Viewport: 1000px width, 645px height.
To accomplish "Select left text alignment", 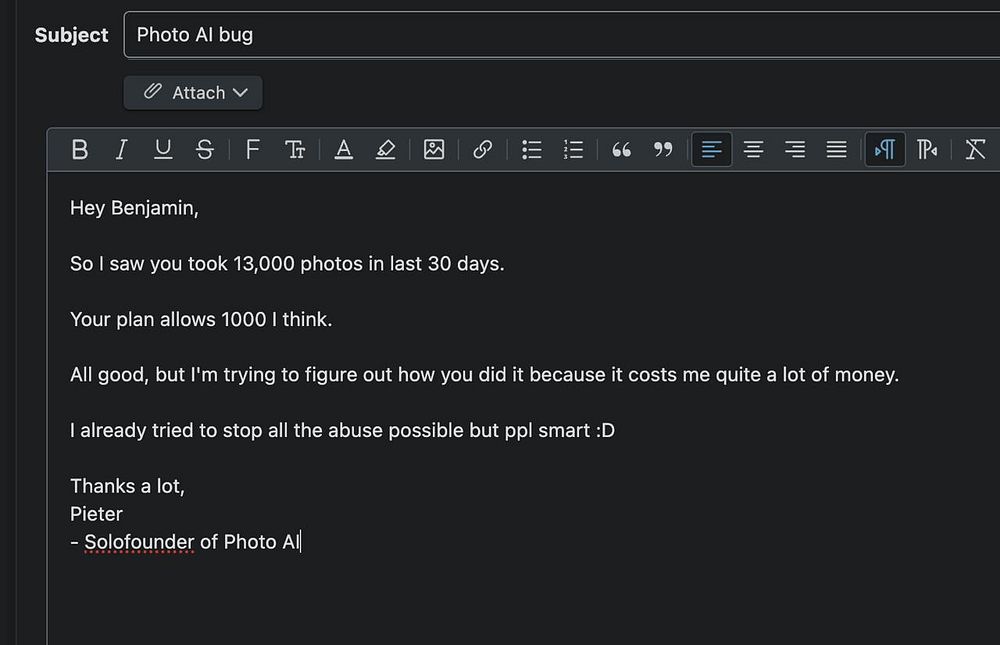I will point(712,150).
